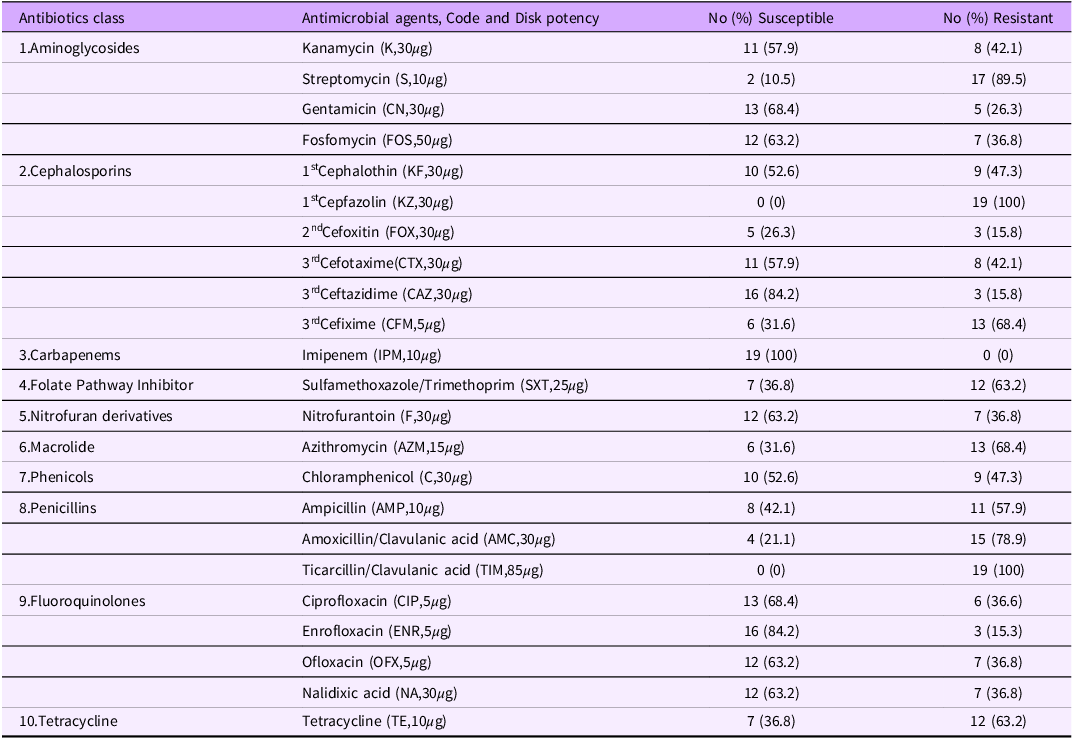Select the Azithromycin (AZM,15µg) cell
The width and height of the screenshot is (1073, 739).
383,447
